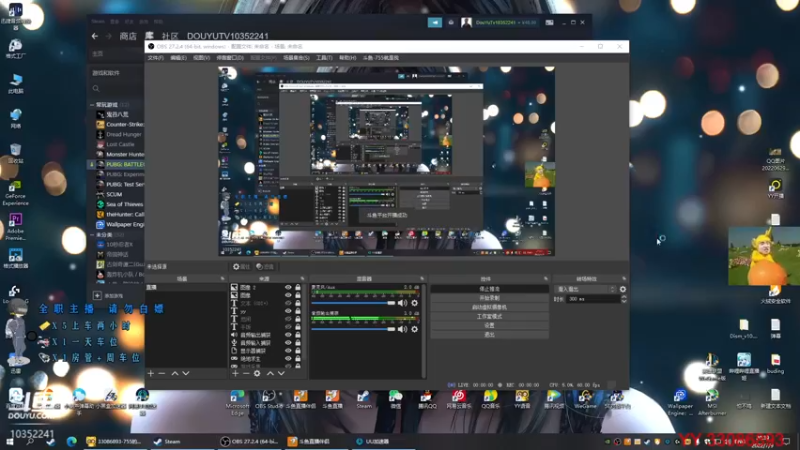Screen dimensions: 800x450
Task: Switch to the 商店 tab in Steam
Action: click(128, 36)
